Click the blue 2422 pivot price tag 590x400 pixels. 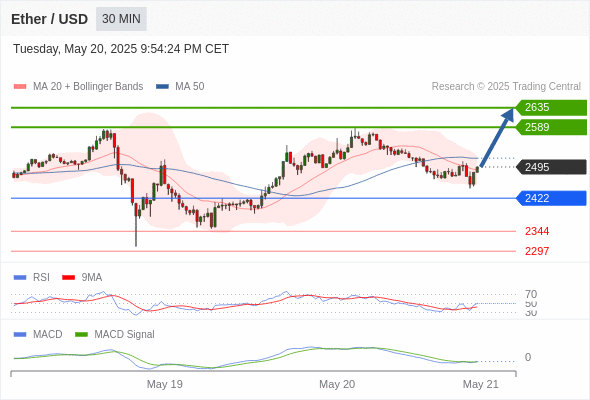click(x=551, y=198)
